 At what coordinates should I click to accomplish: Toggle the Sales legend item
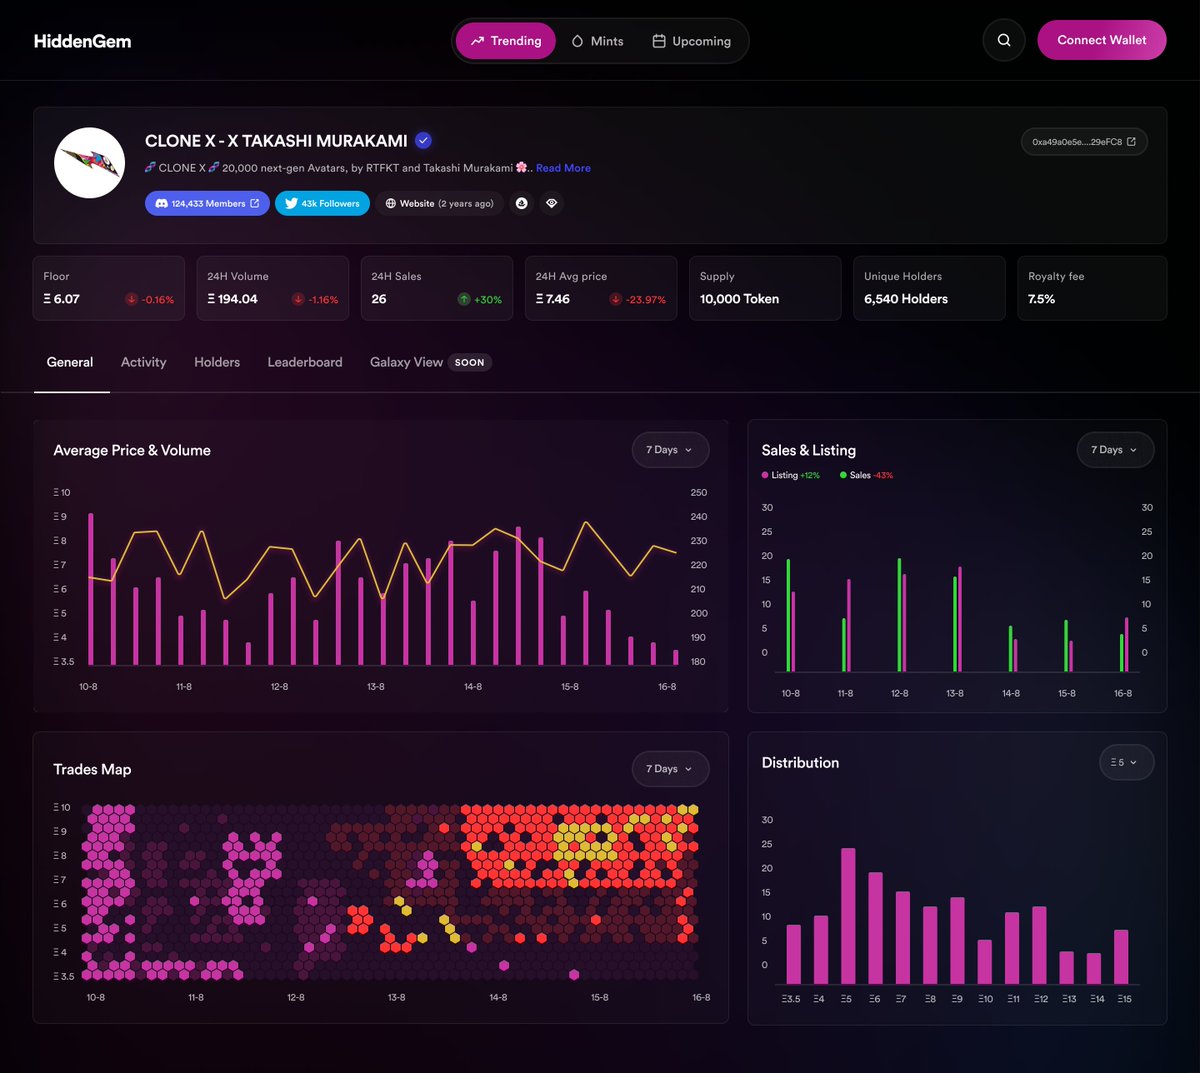pos(866,475)
